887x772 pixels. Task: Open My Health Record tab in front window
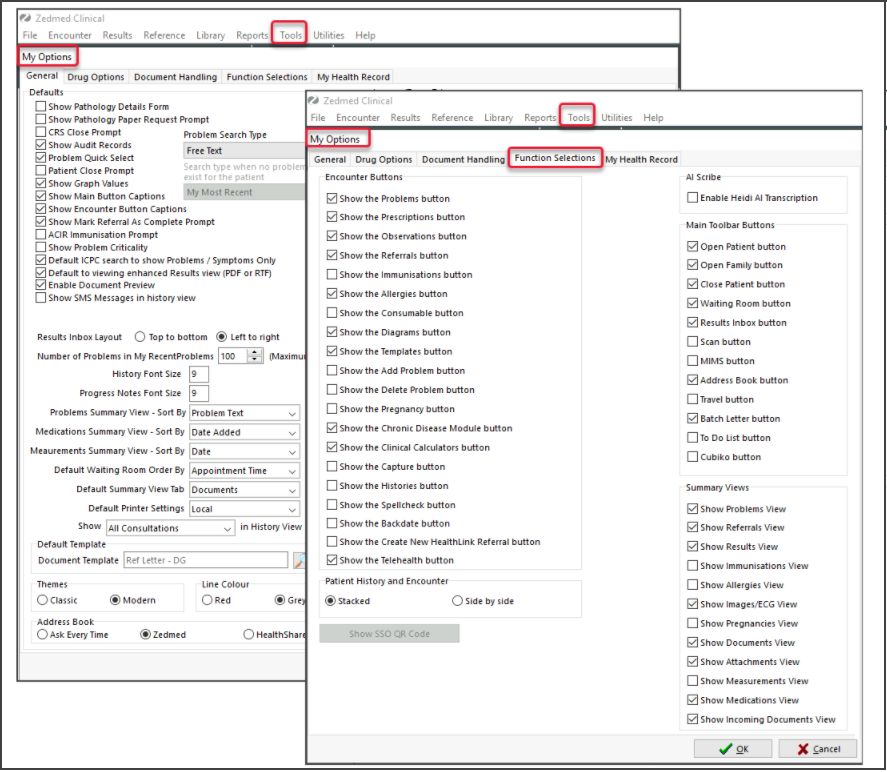point(641,159)
